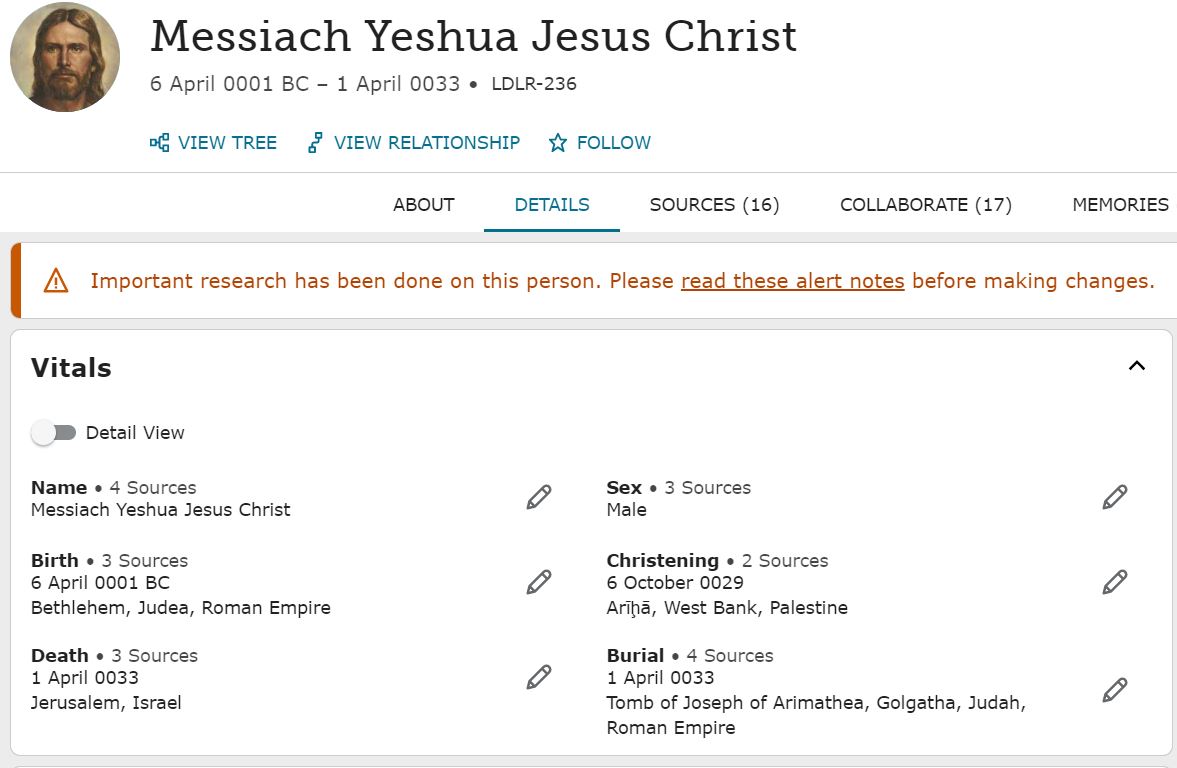Click the Birth edit pencil icon
This screenshot has height=768, width=1177.
pyautogui.click(x=539, y=582)
